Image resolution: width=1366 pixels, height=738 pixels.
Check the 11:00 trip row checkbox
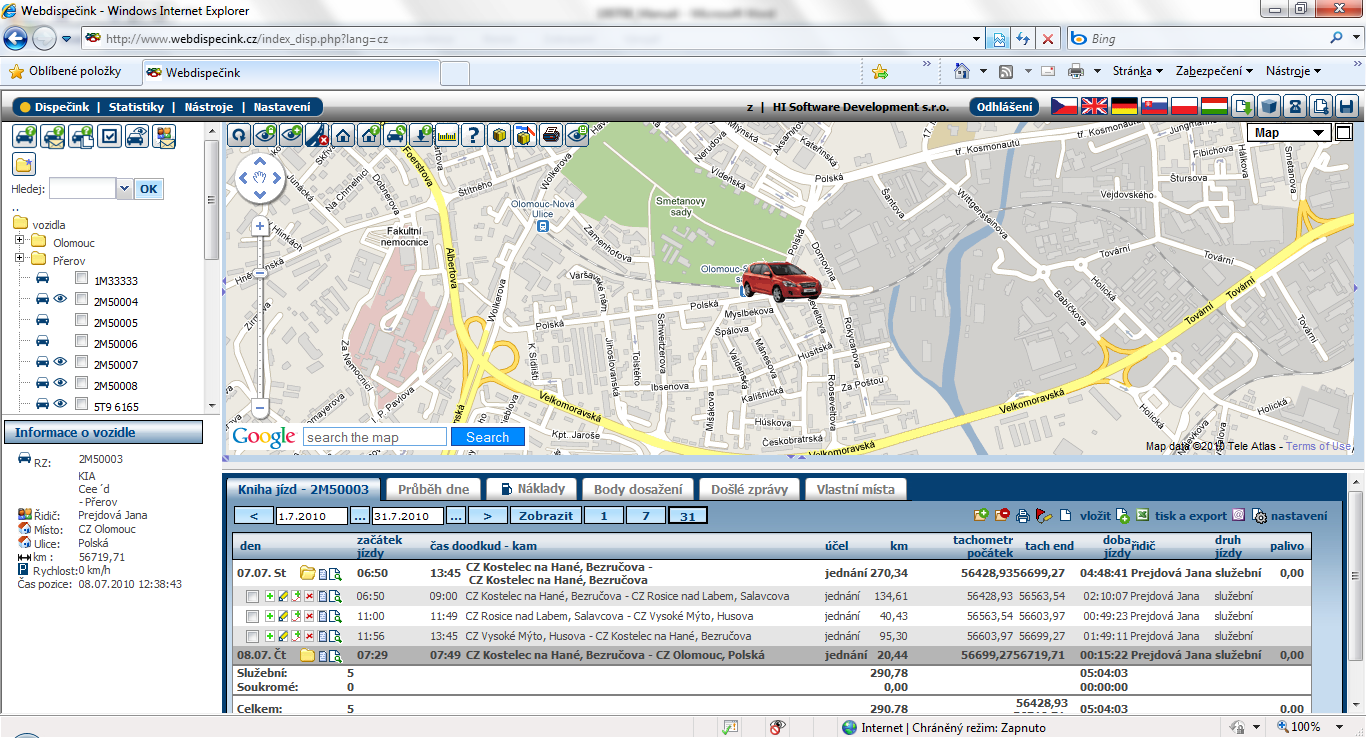tap(252, 616)
